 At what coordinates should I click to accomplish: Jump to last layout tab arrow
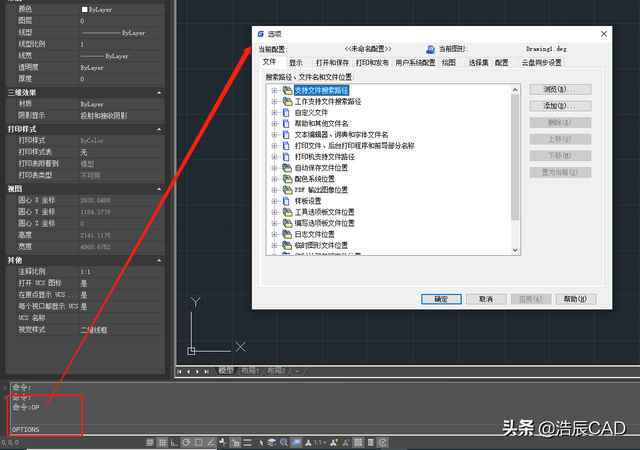[x=207, y=372]
